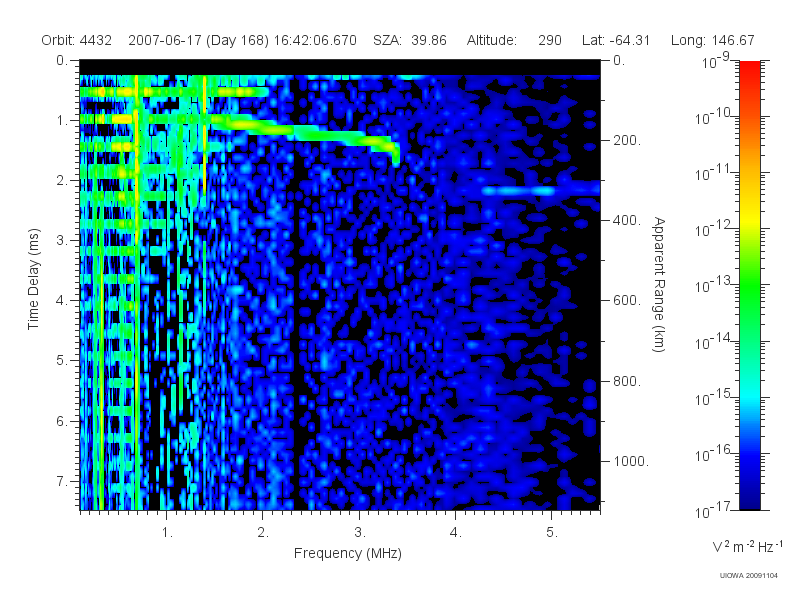The width and height of the screenshot is (800, 600).
Task: Click the '800.' apparent range tick label
Action: pyautogui.click(x=627, y=381)
